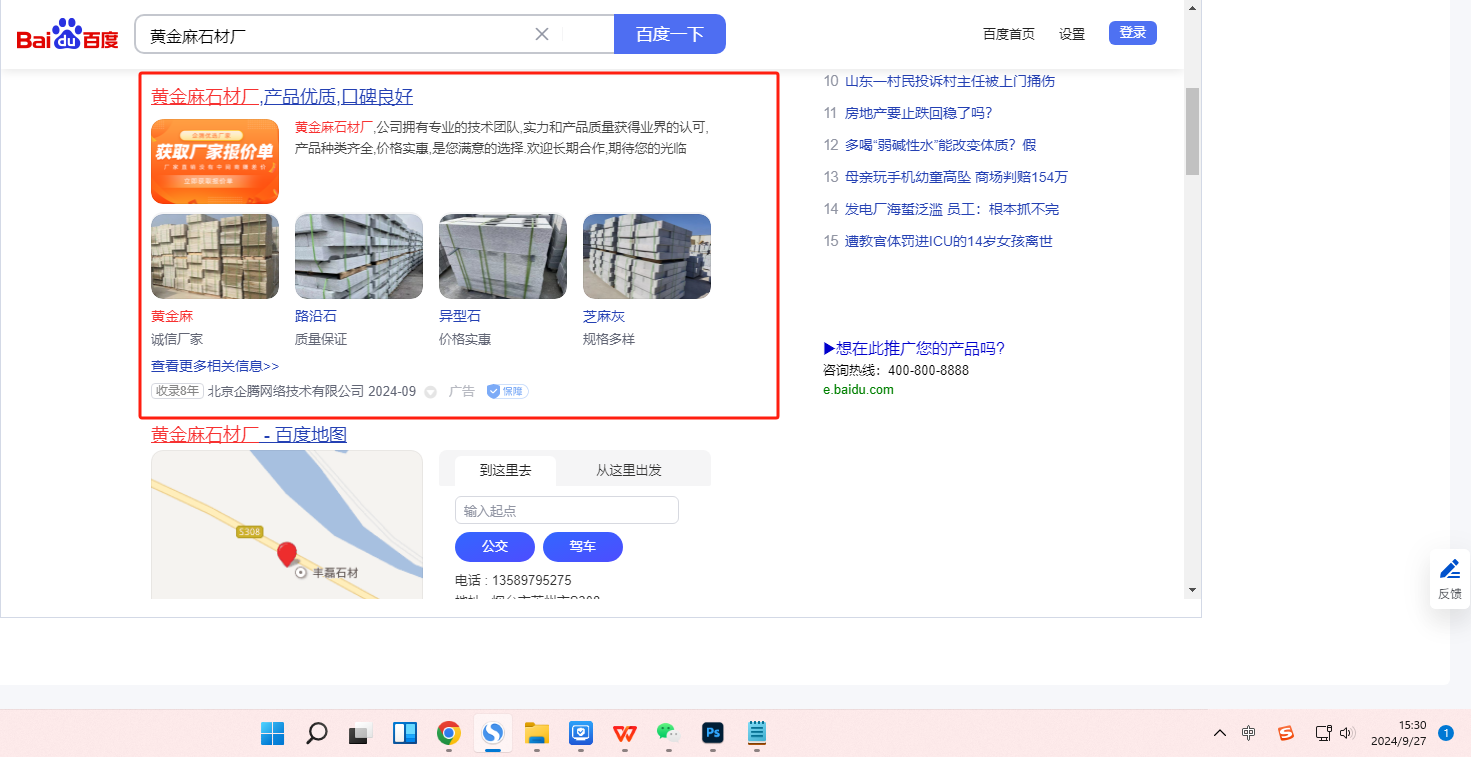Open the 异型石 product thumbnail
This screenshot has height=757, width=1471.
503,256
